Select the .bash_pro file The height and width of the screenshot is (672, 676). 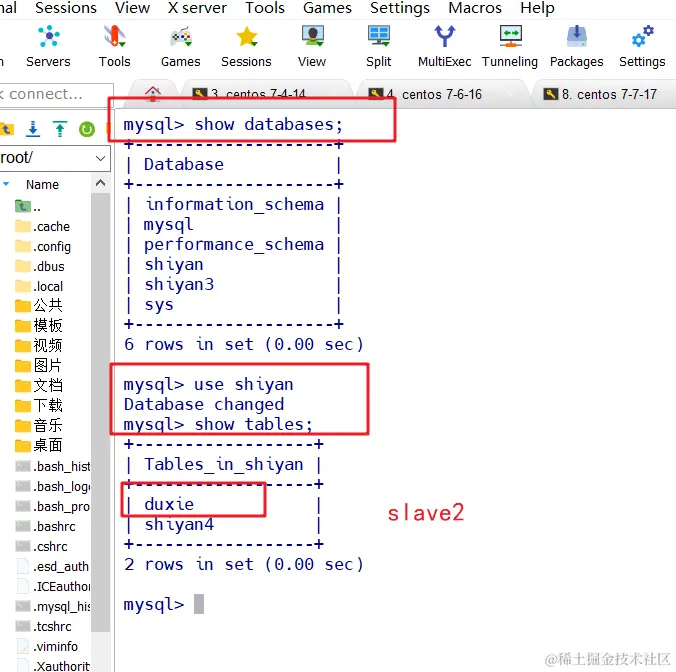tap(53, 506)
